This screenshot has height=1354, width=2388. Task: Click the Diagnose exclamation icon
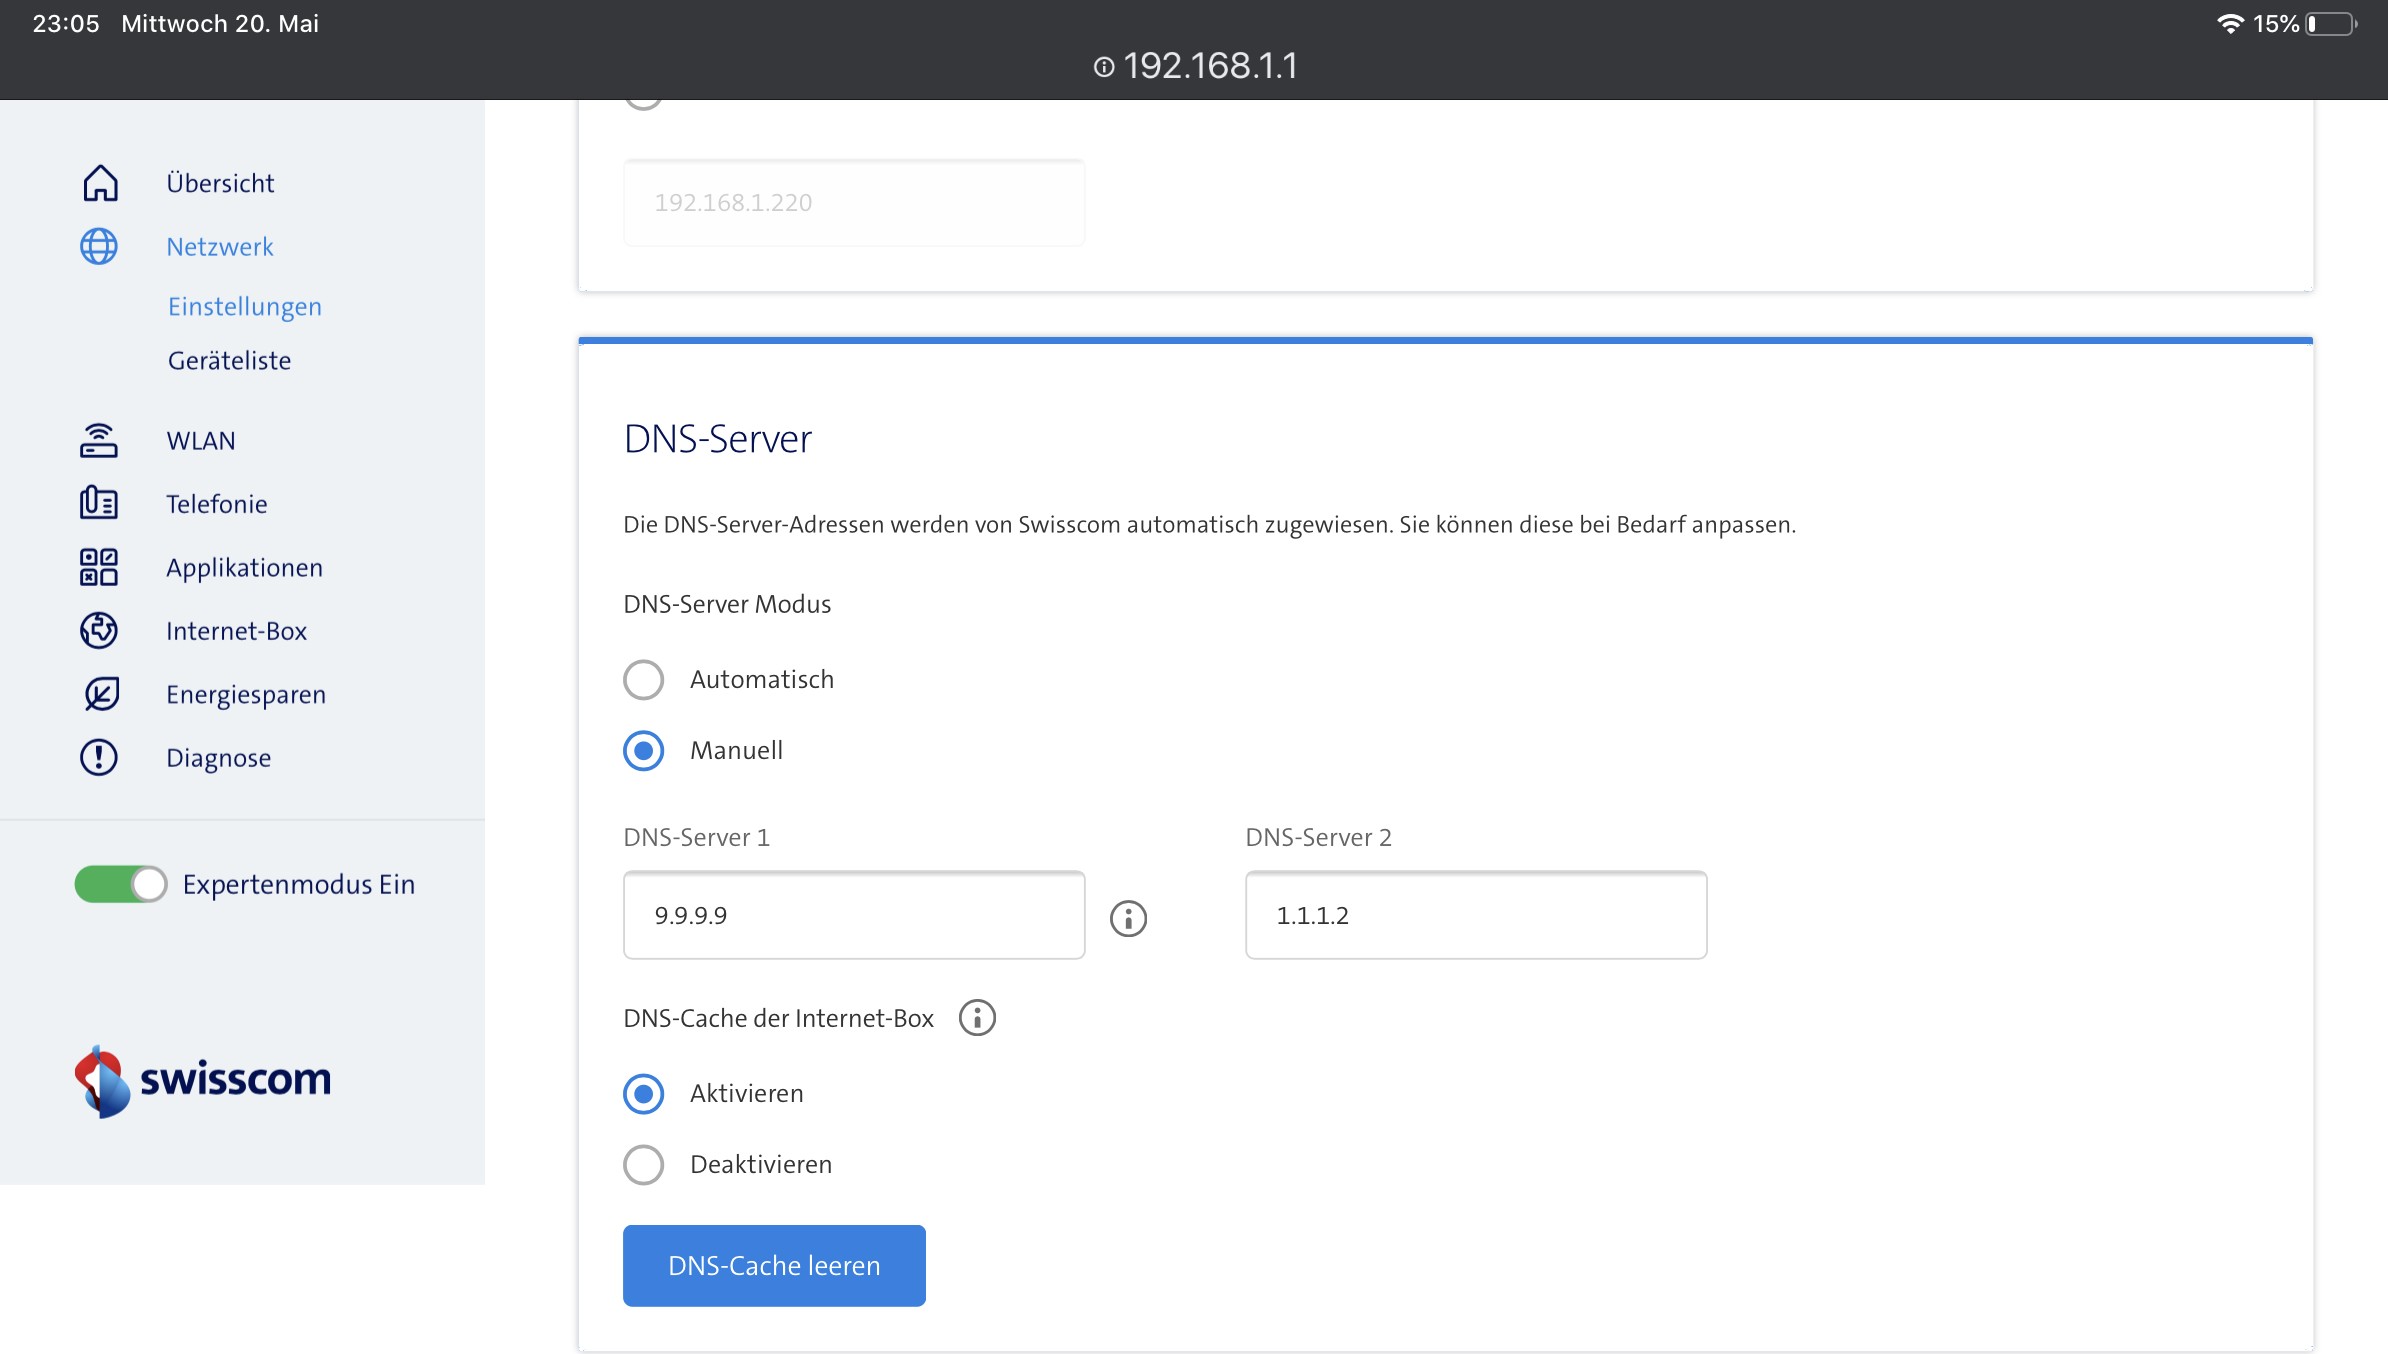[x=99, y=757]
